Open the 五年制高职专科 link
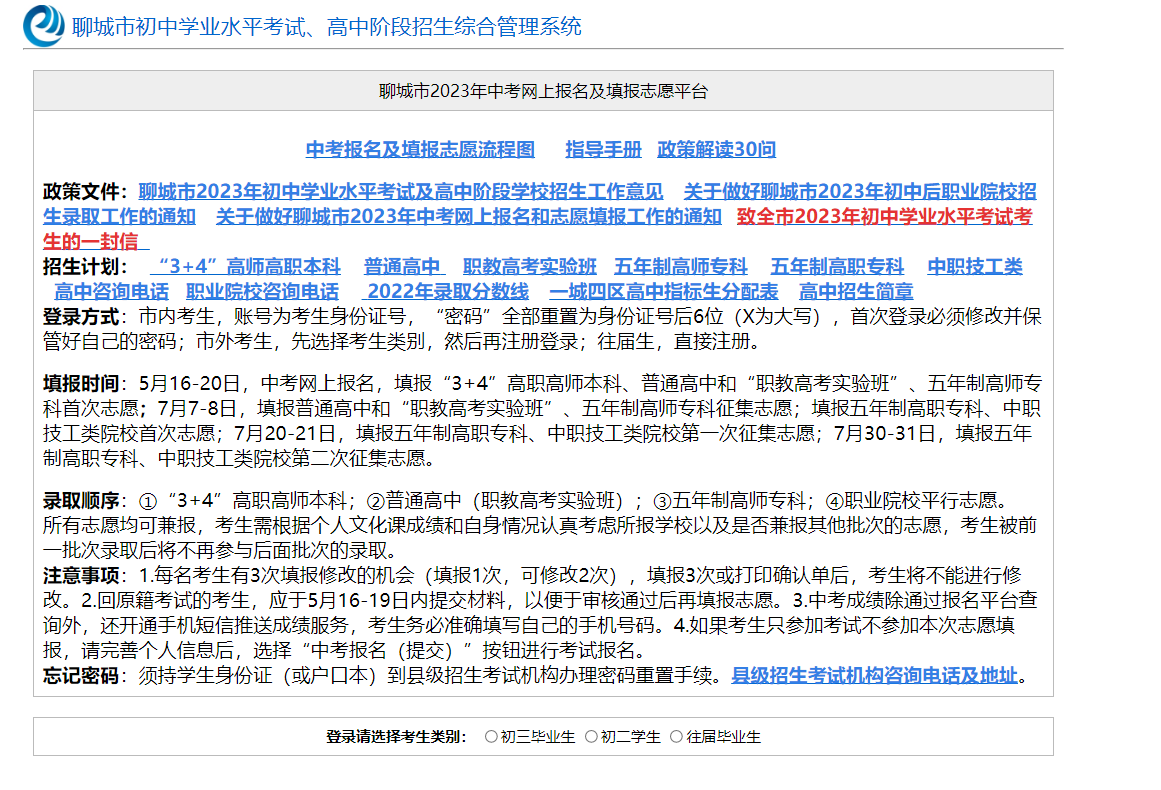 (x=837, y=267)
